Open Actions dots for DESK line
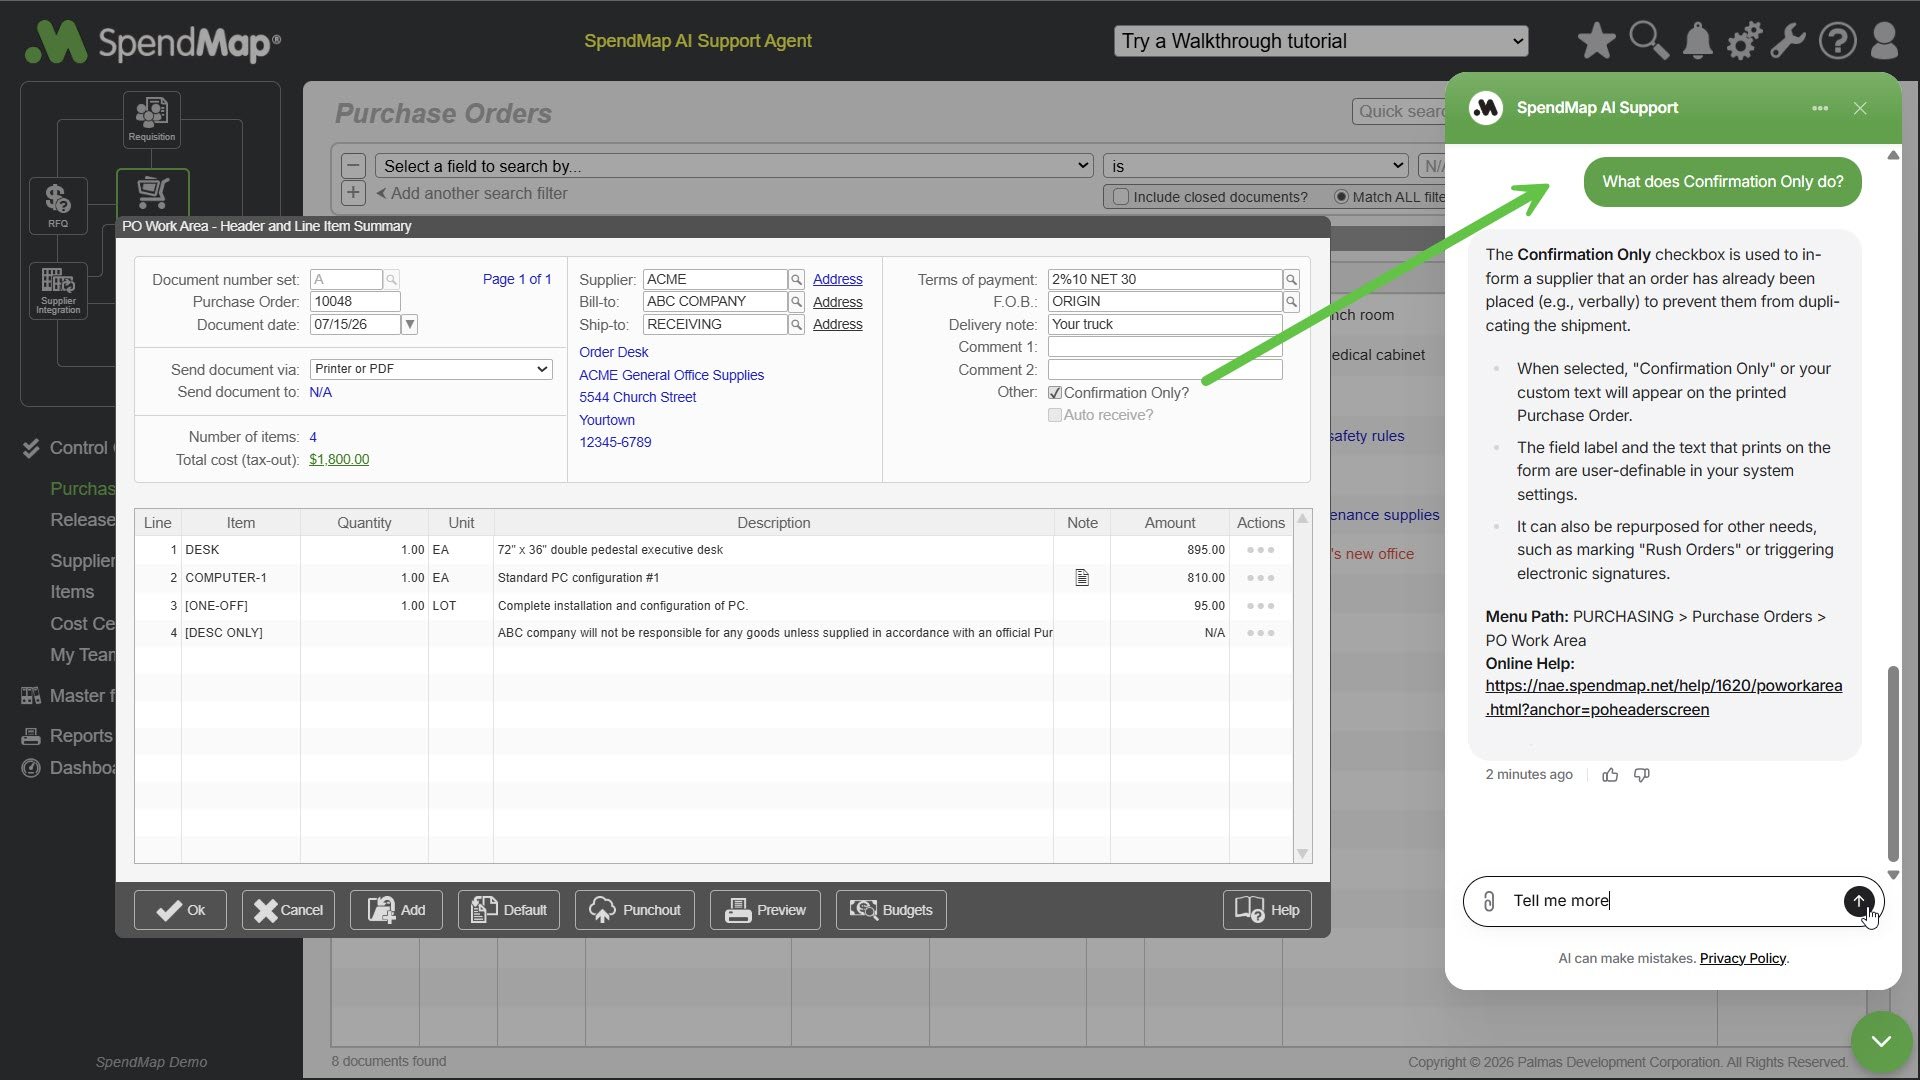Viewport: 1920px width, 1080px height. pyautogui.click(x=1260, y=550)
